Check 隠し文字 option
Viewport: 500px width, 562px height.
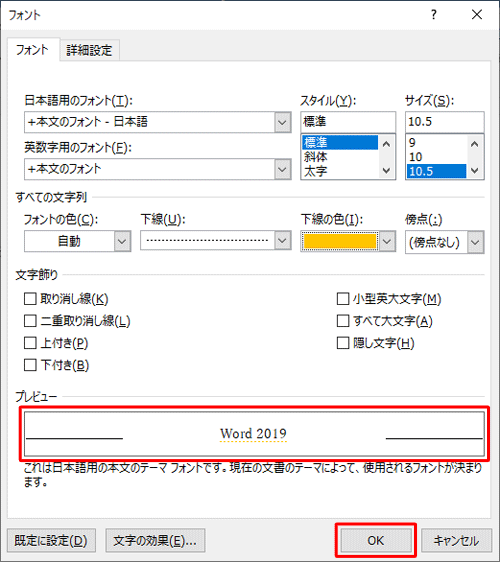(343, 343)
